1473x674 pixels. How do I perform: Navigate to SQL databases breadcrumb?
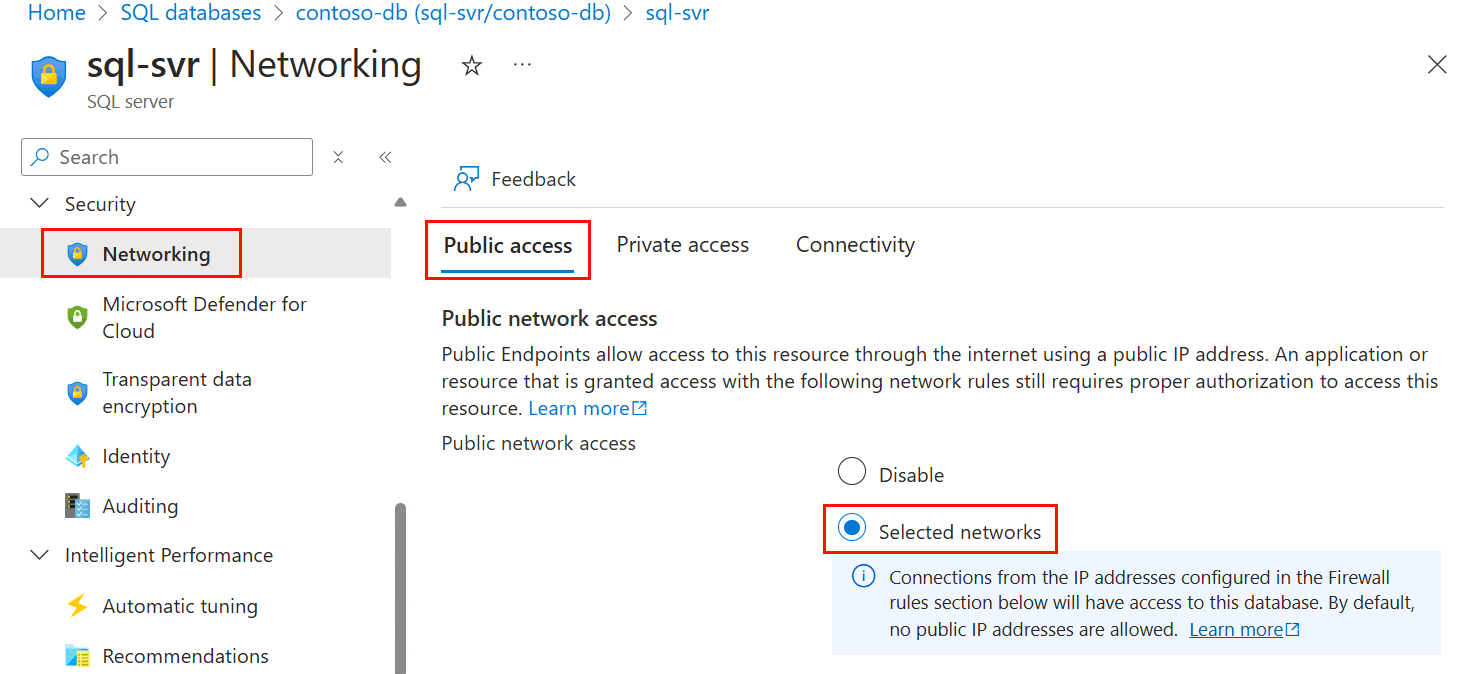pyautogui.click(x=190, y=13)
